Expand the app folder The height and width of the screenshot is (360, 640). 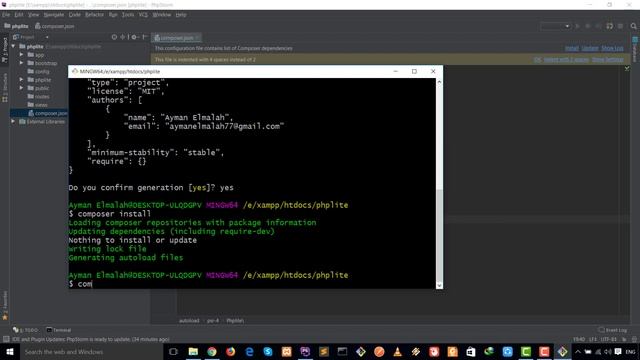pos(21,55)
